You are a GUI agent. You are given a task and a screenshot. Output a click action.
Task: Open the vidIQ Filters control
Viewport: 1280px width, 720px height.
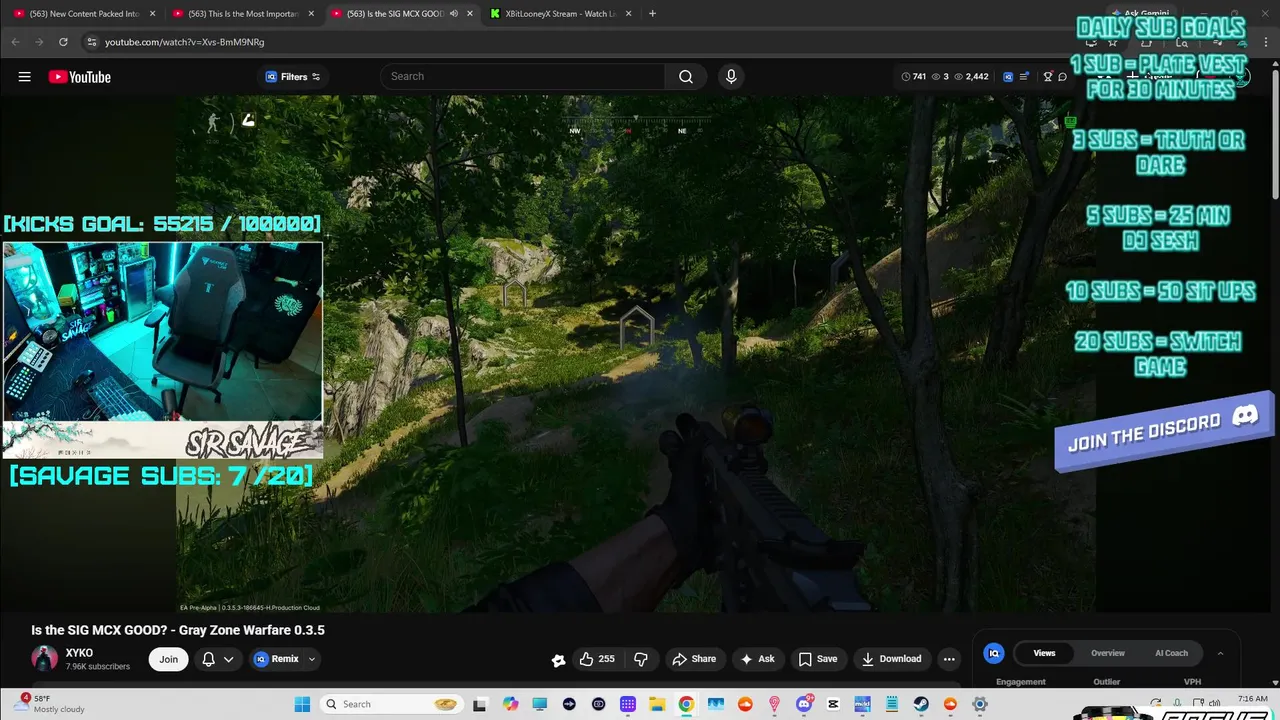(x=293, y=77)
